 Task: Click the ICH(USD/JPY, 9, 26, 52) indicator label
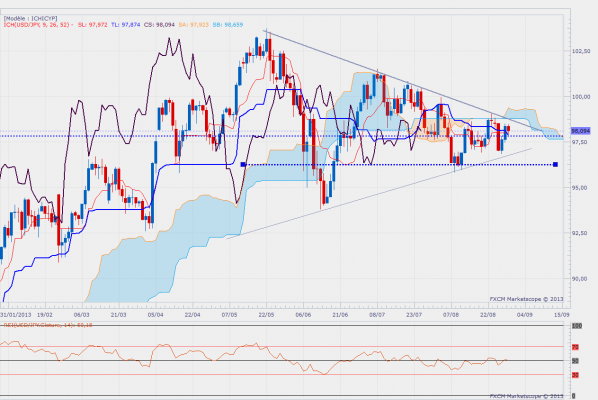coord(37,25)
